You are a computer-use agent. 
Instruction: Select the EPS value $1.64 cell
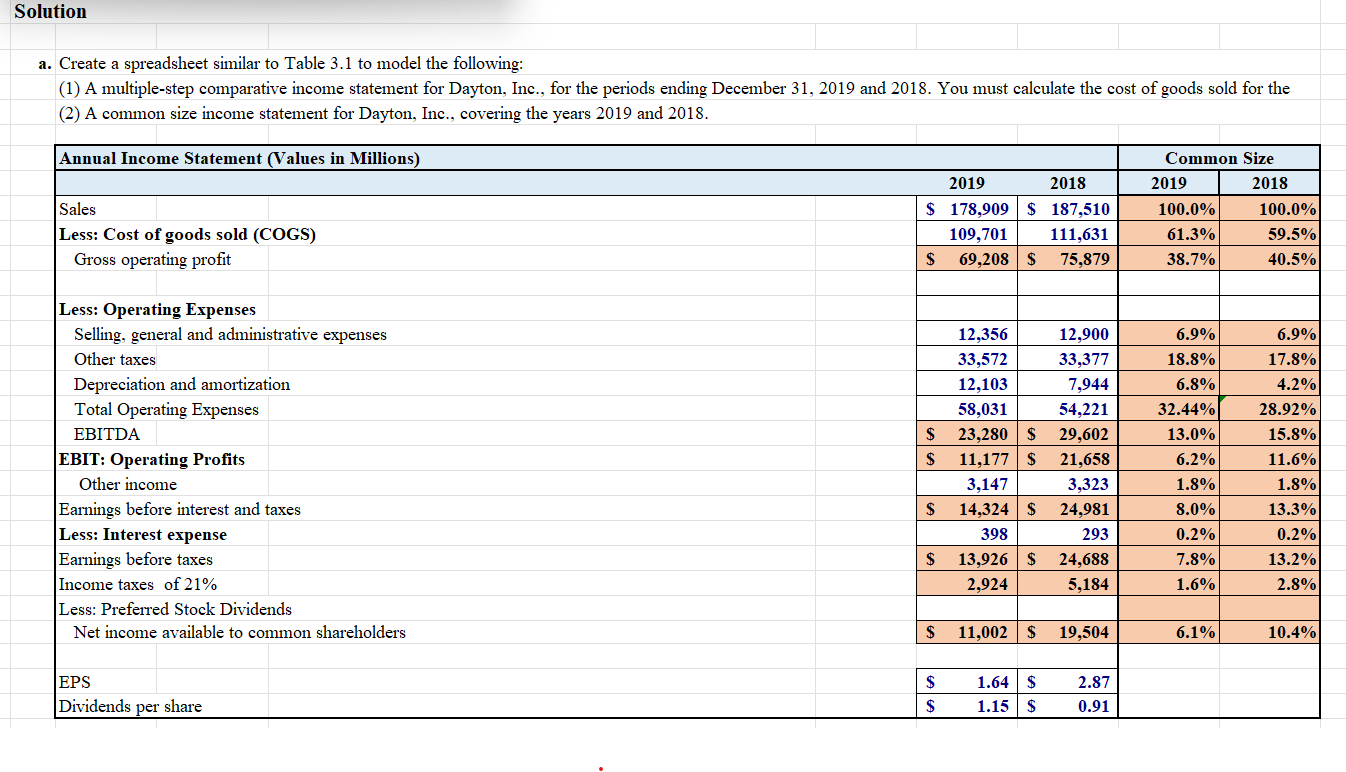[x=966, y=682]
